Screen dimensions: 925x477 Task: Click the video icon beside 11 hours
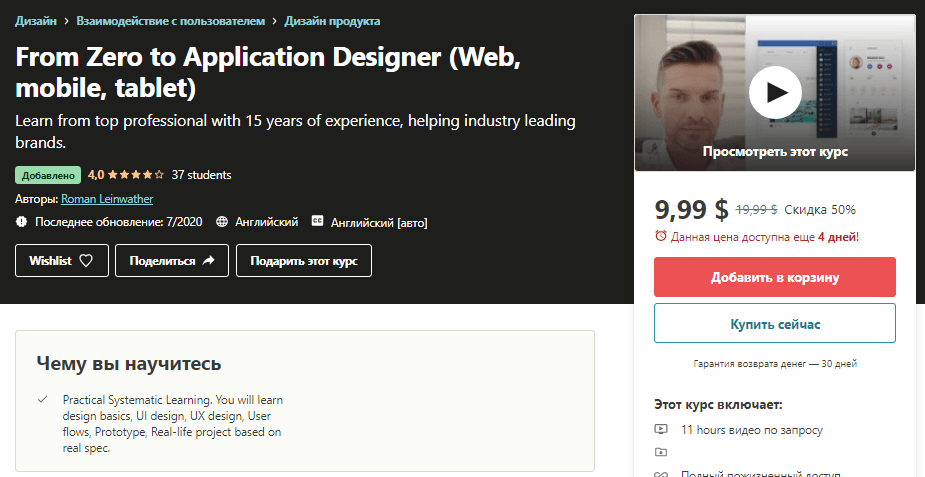tap(661, 429)
